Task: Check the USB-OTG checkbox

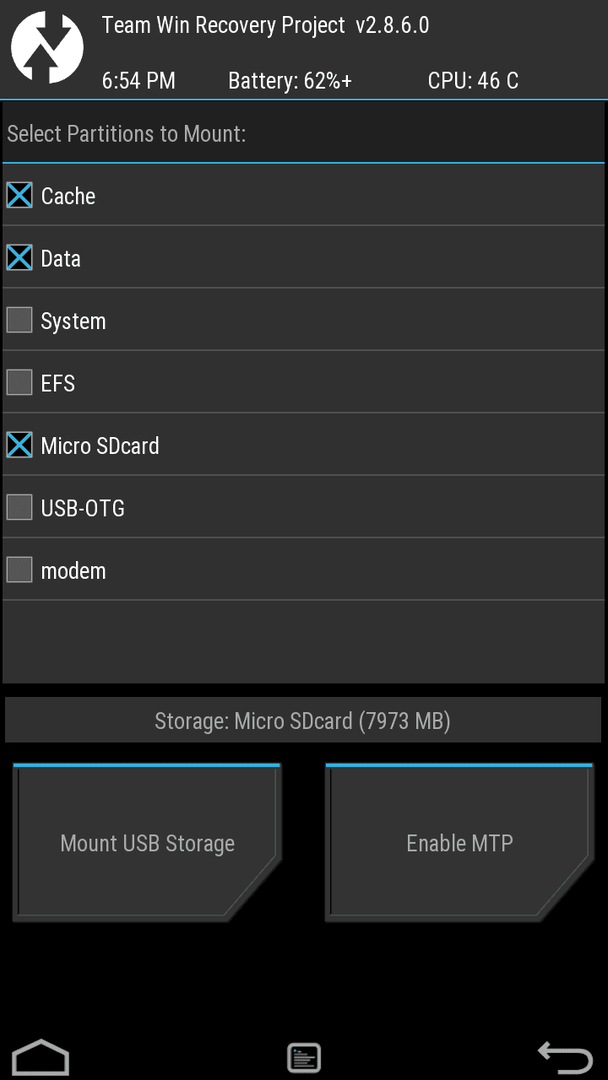Action: click(x=19, y=508)
